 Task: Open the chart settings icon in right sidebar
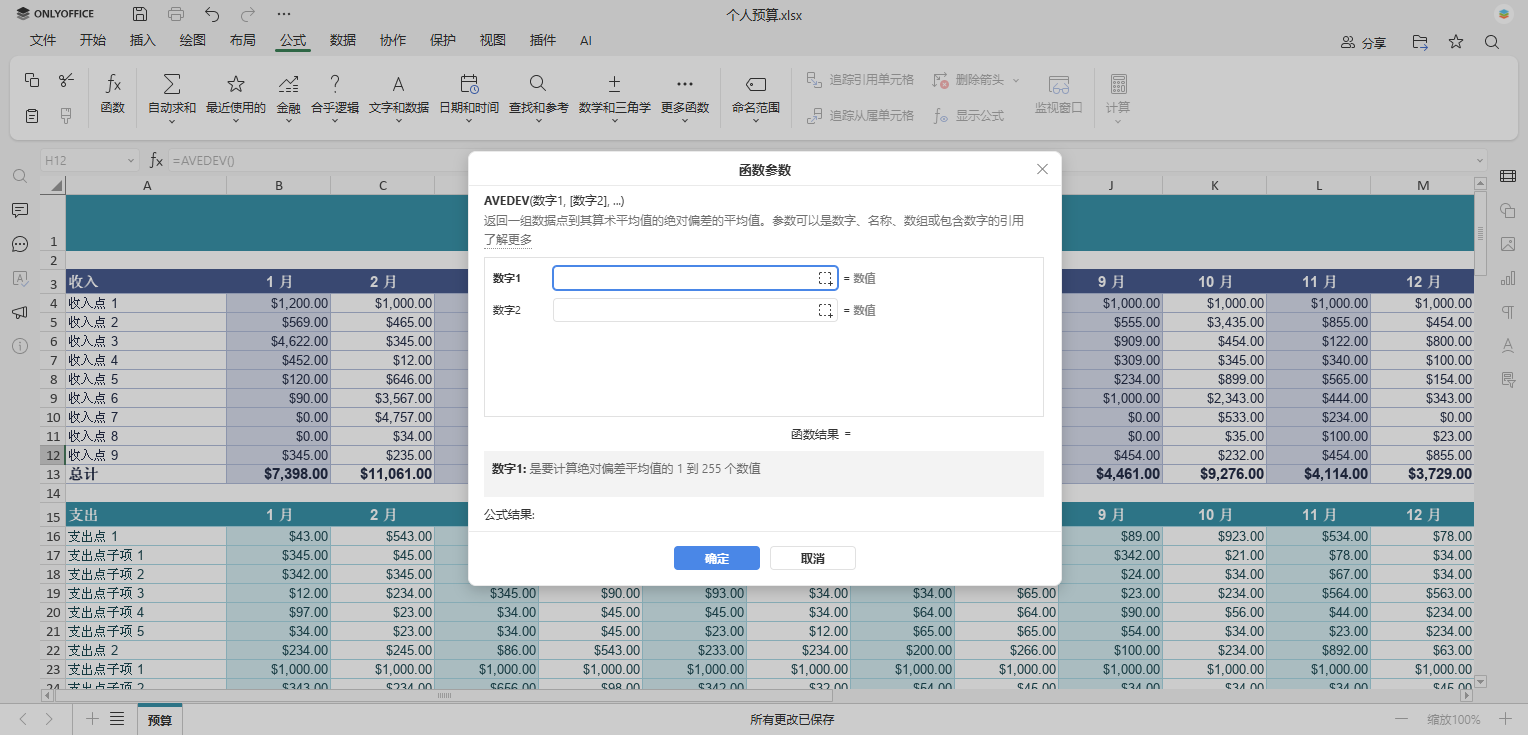pyautogui.click(x=1508, y=278)
